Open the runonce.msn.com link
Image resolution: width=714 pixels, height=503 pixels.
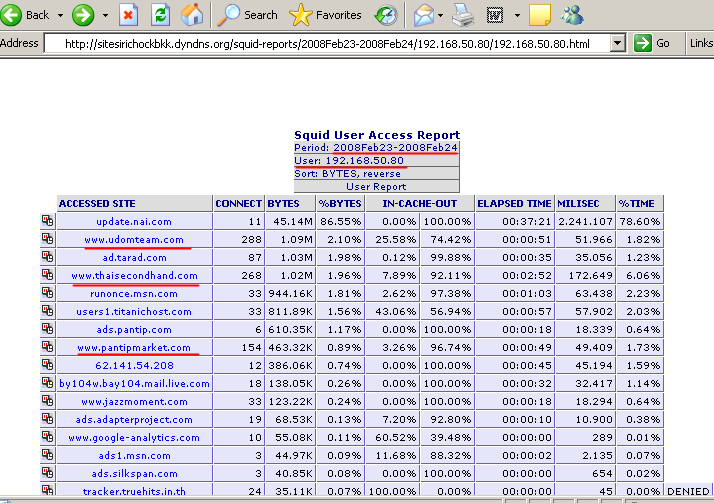tap(134, 294)
